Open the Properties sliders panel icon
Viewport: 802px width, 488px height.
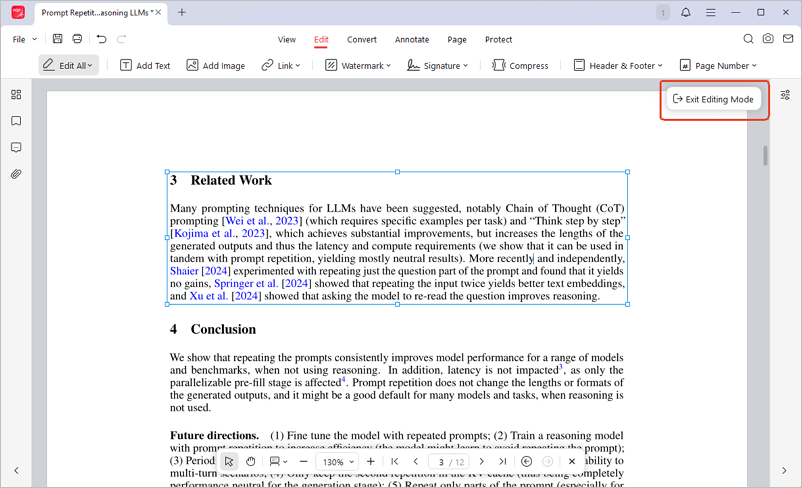point(785,95)
